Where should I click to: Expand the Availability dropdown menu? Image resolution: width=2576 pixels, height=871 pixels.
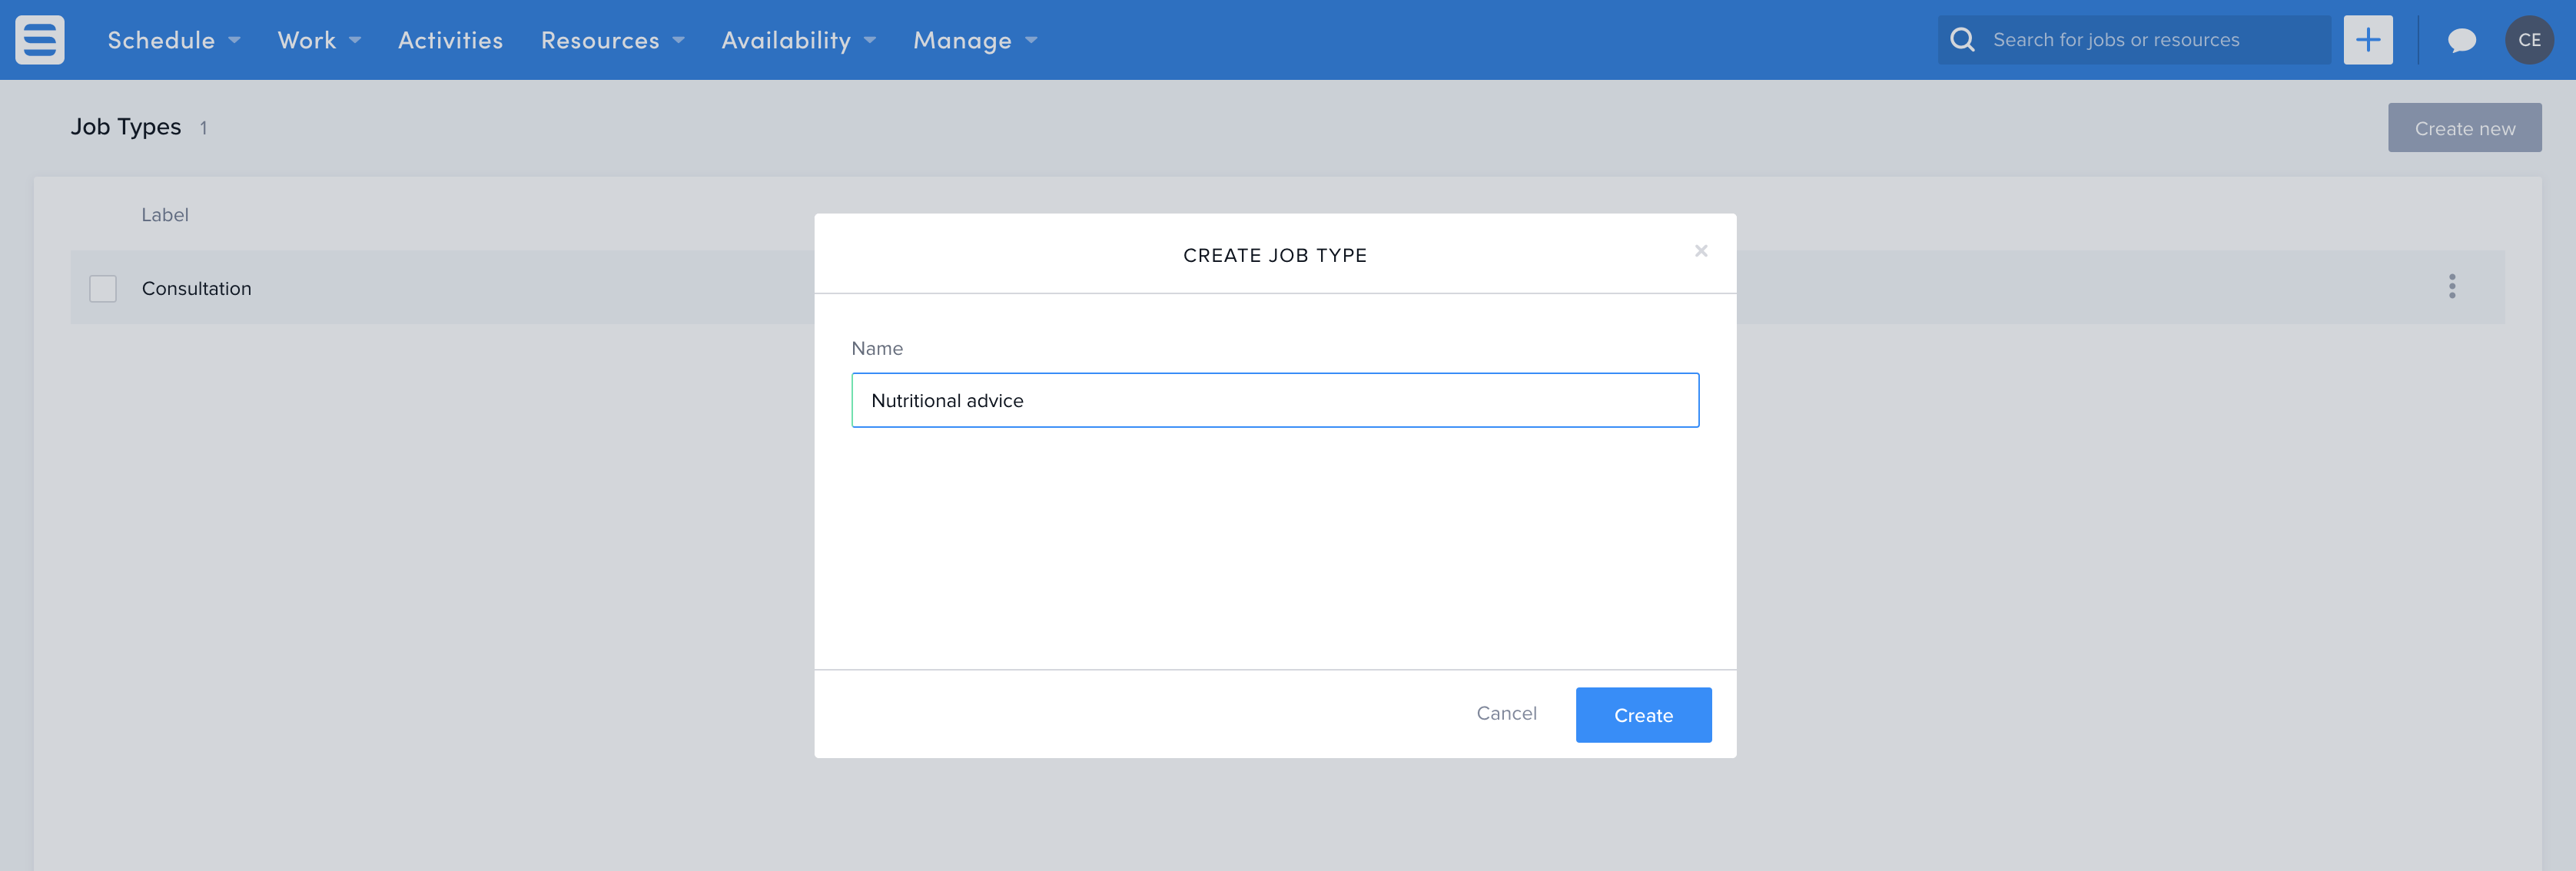point(798,40)
